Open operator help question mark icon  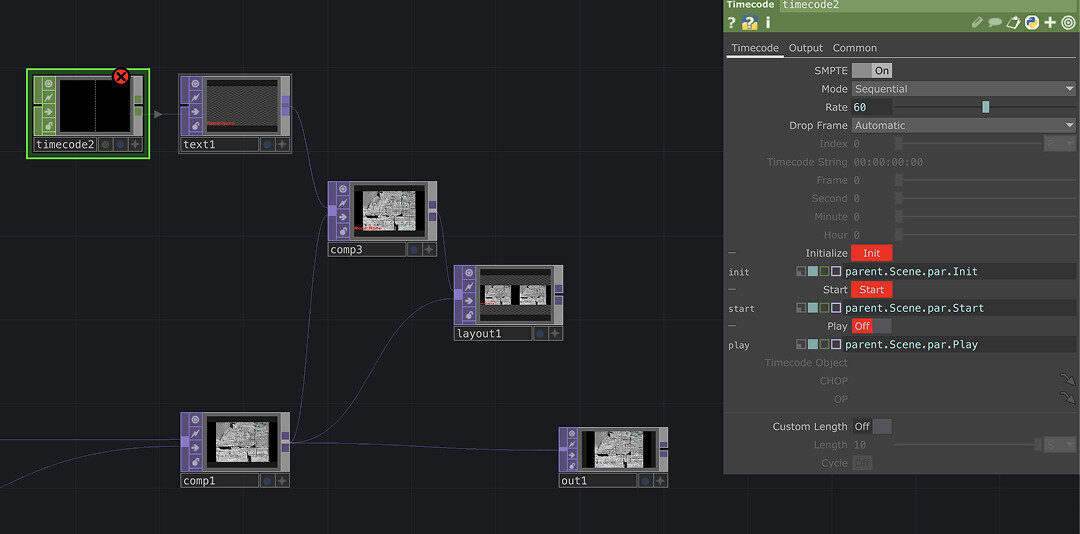point(732,23)
